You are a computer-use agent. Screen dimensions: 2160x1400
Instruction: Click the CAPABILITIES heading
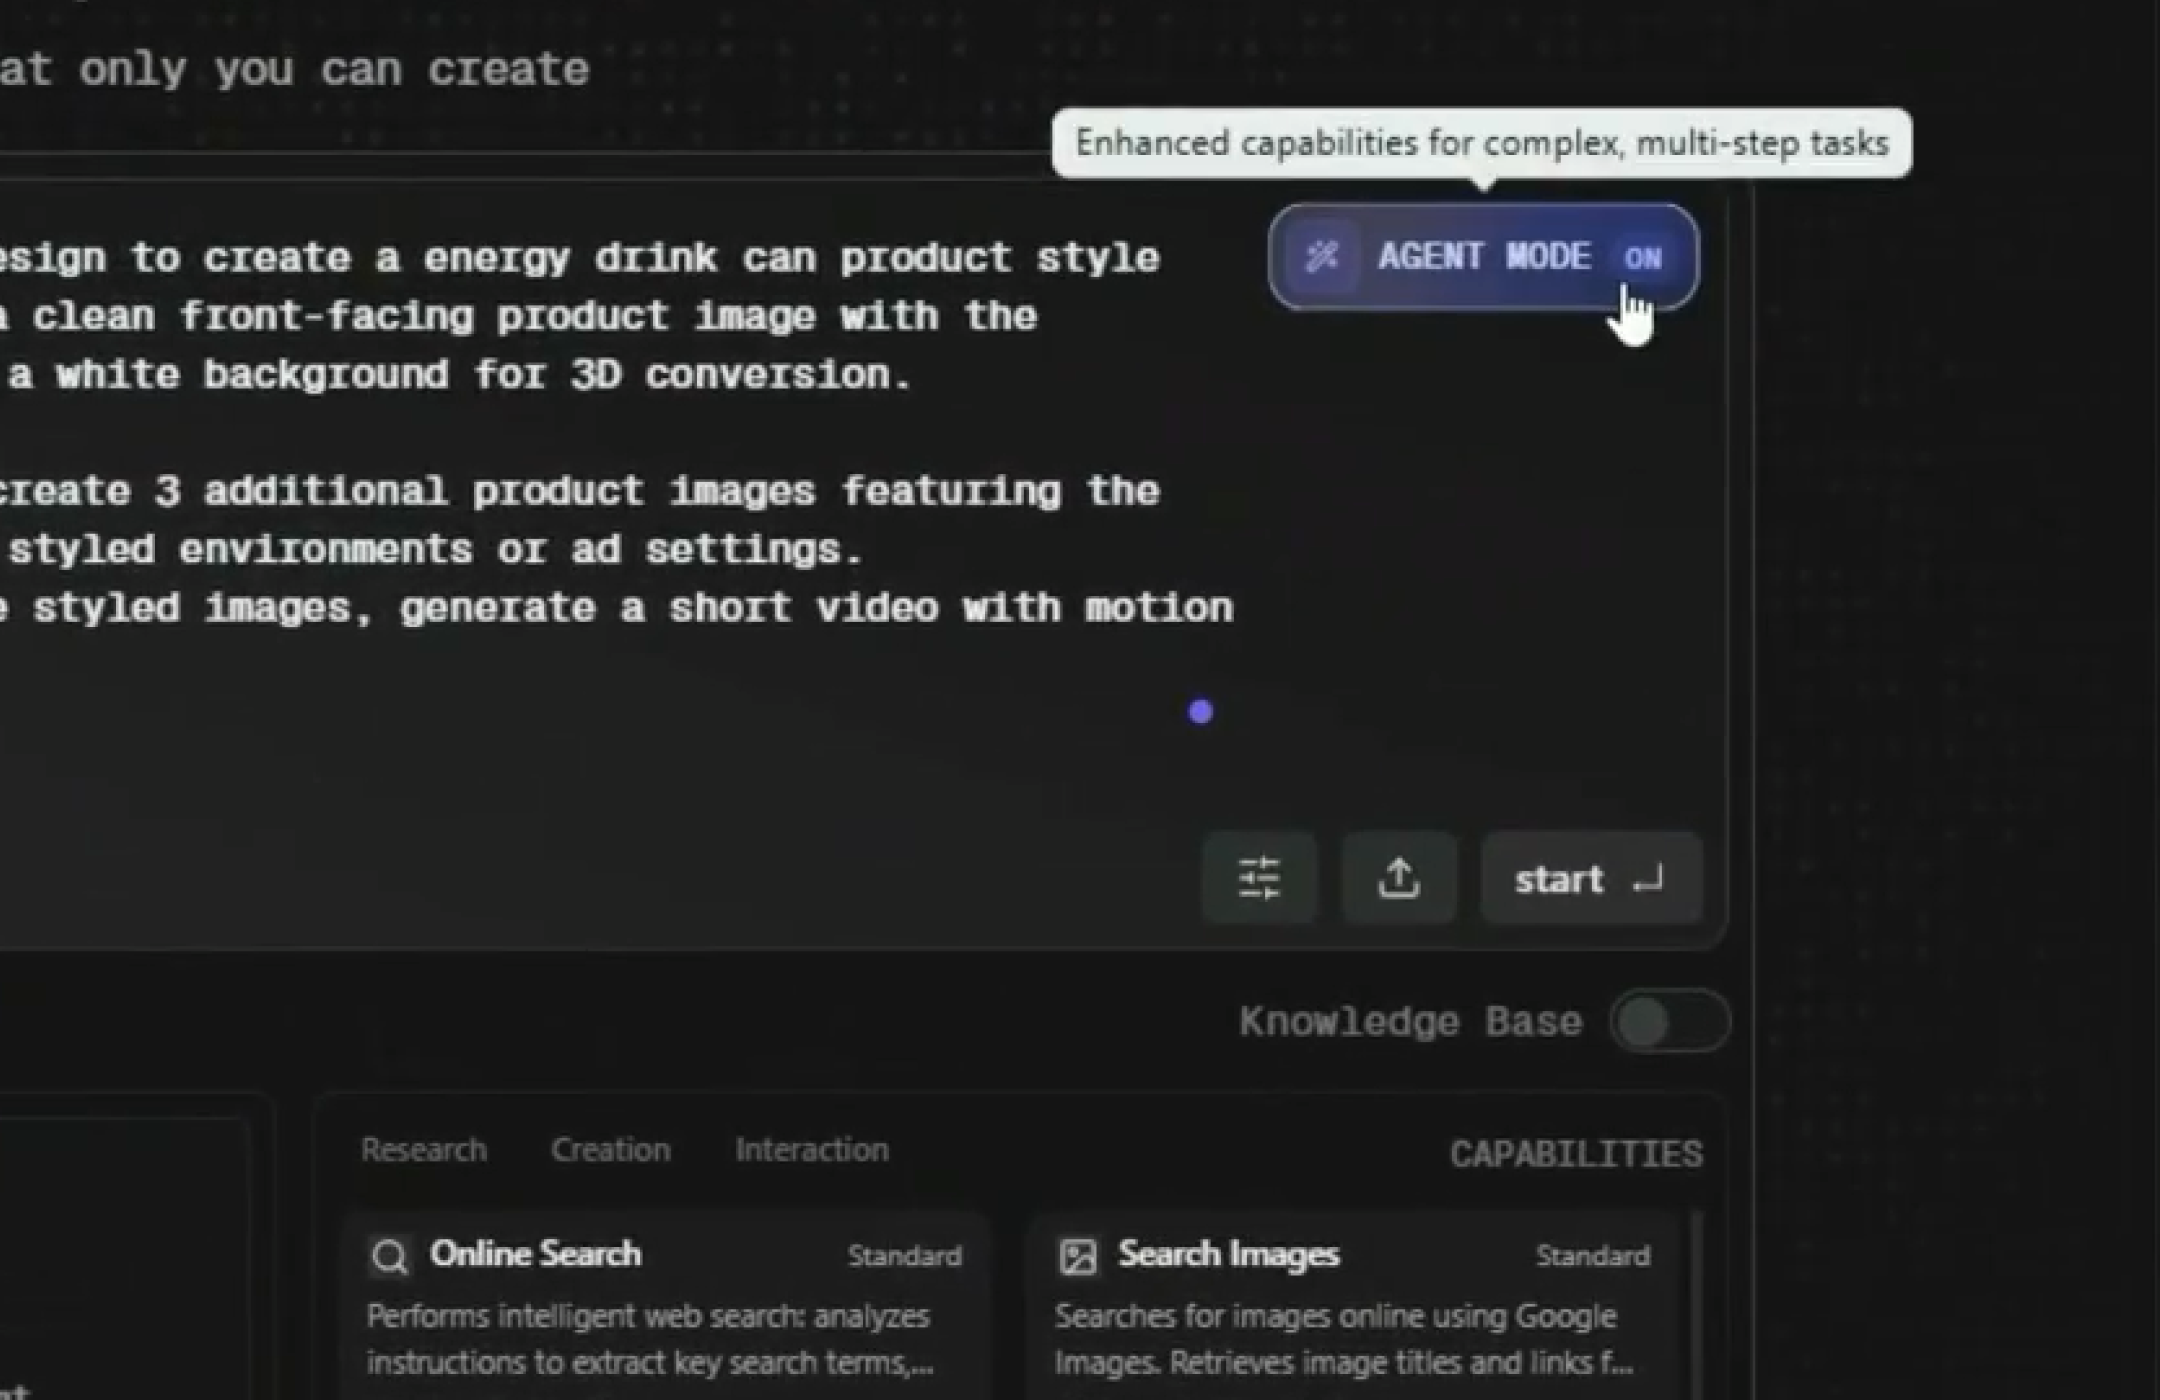(x=1576, y=1154)
